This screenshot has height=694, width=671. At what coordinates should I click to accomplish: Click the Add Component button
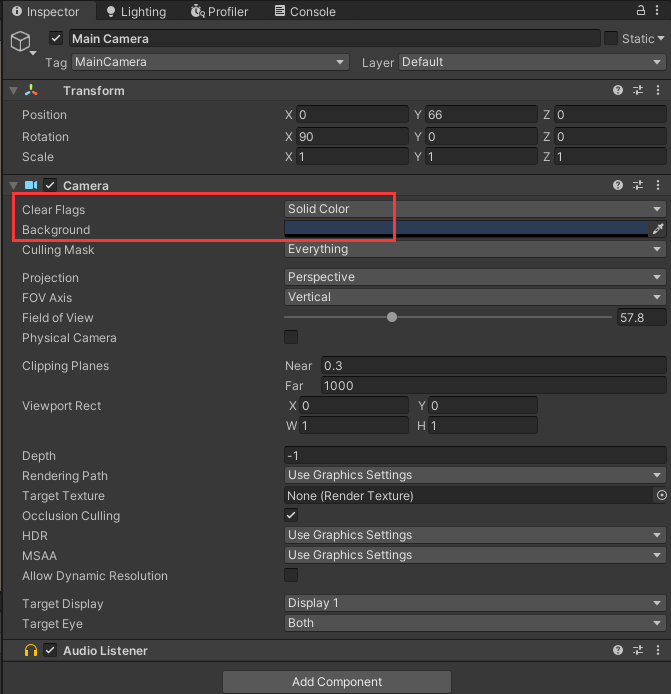point(337,682)
